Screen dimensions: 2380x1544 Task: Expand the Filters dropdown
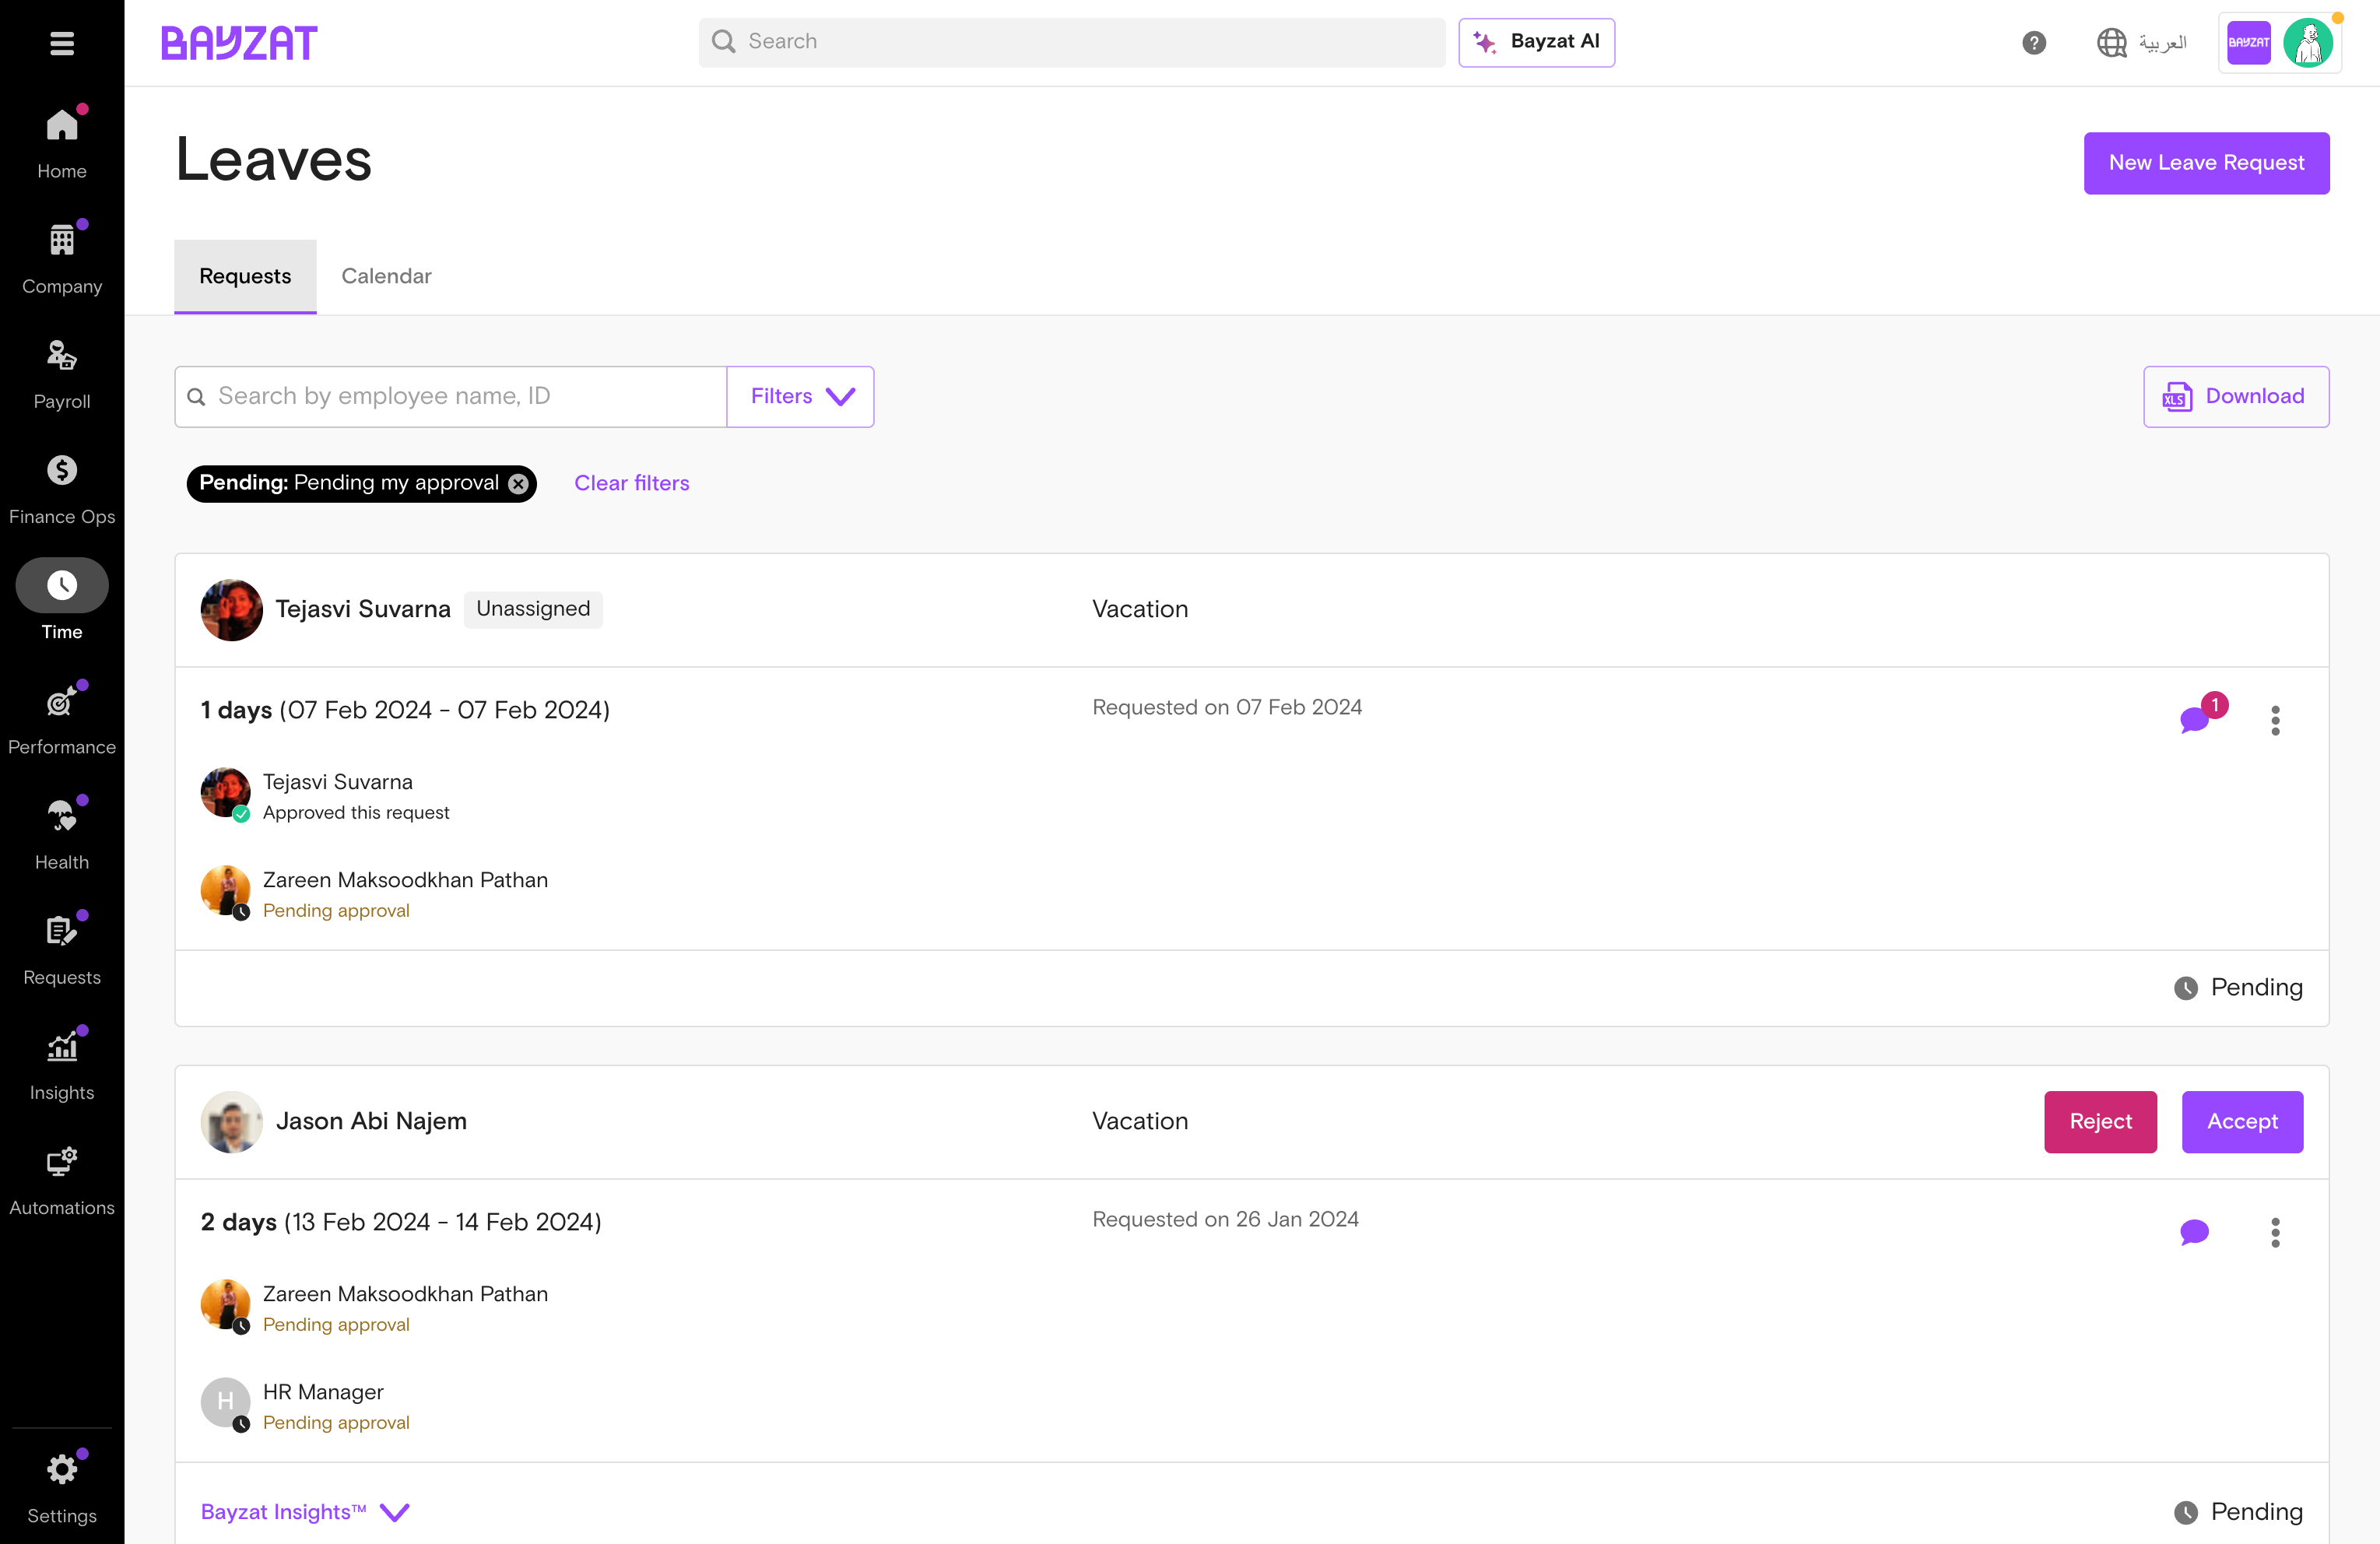800,397
